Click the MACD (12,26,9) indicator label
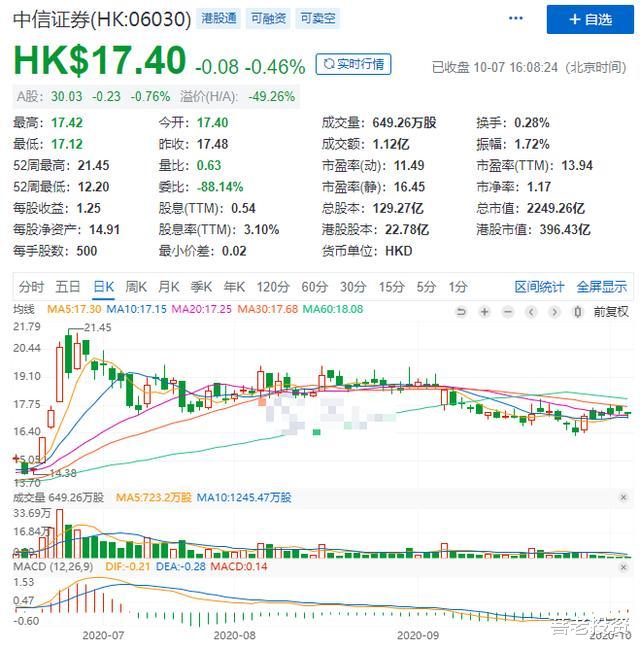The width and height of the screenshot is (640, 649). point(53,567)
